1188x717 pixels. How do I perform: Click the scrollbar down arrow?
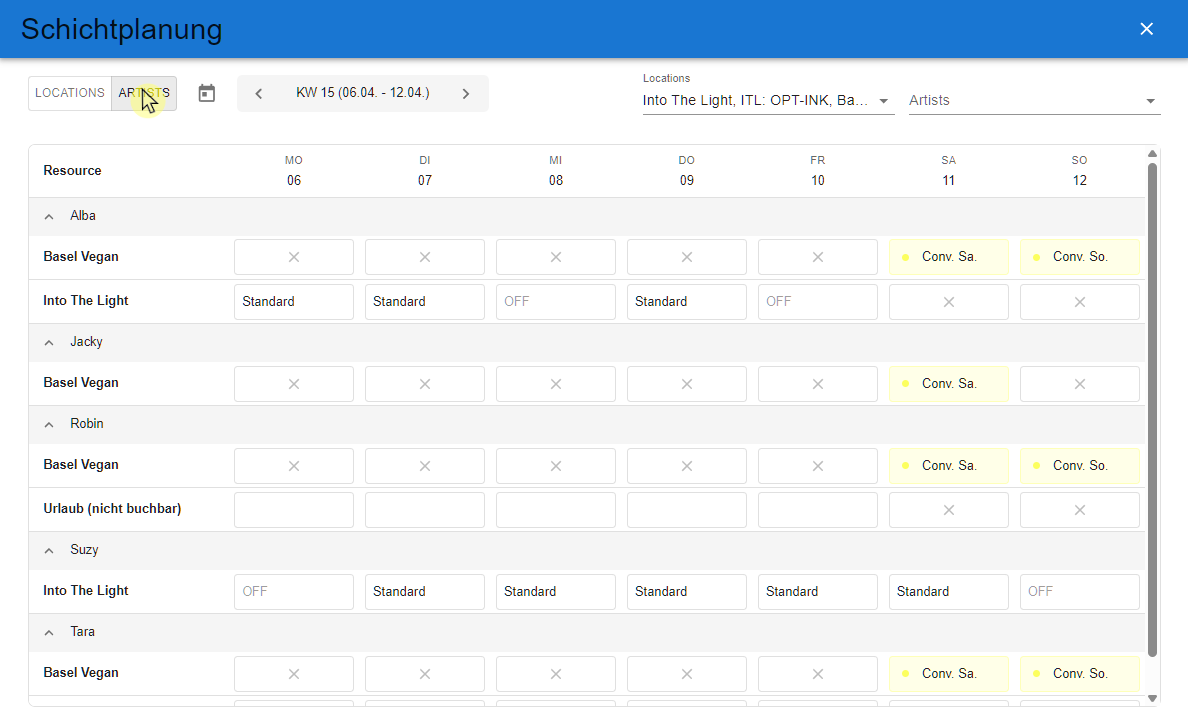[x=1152, y=699]
